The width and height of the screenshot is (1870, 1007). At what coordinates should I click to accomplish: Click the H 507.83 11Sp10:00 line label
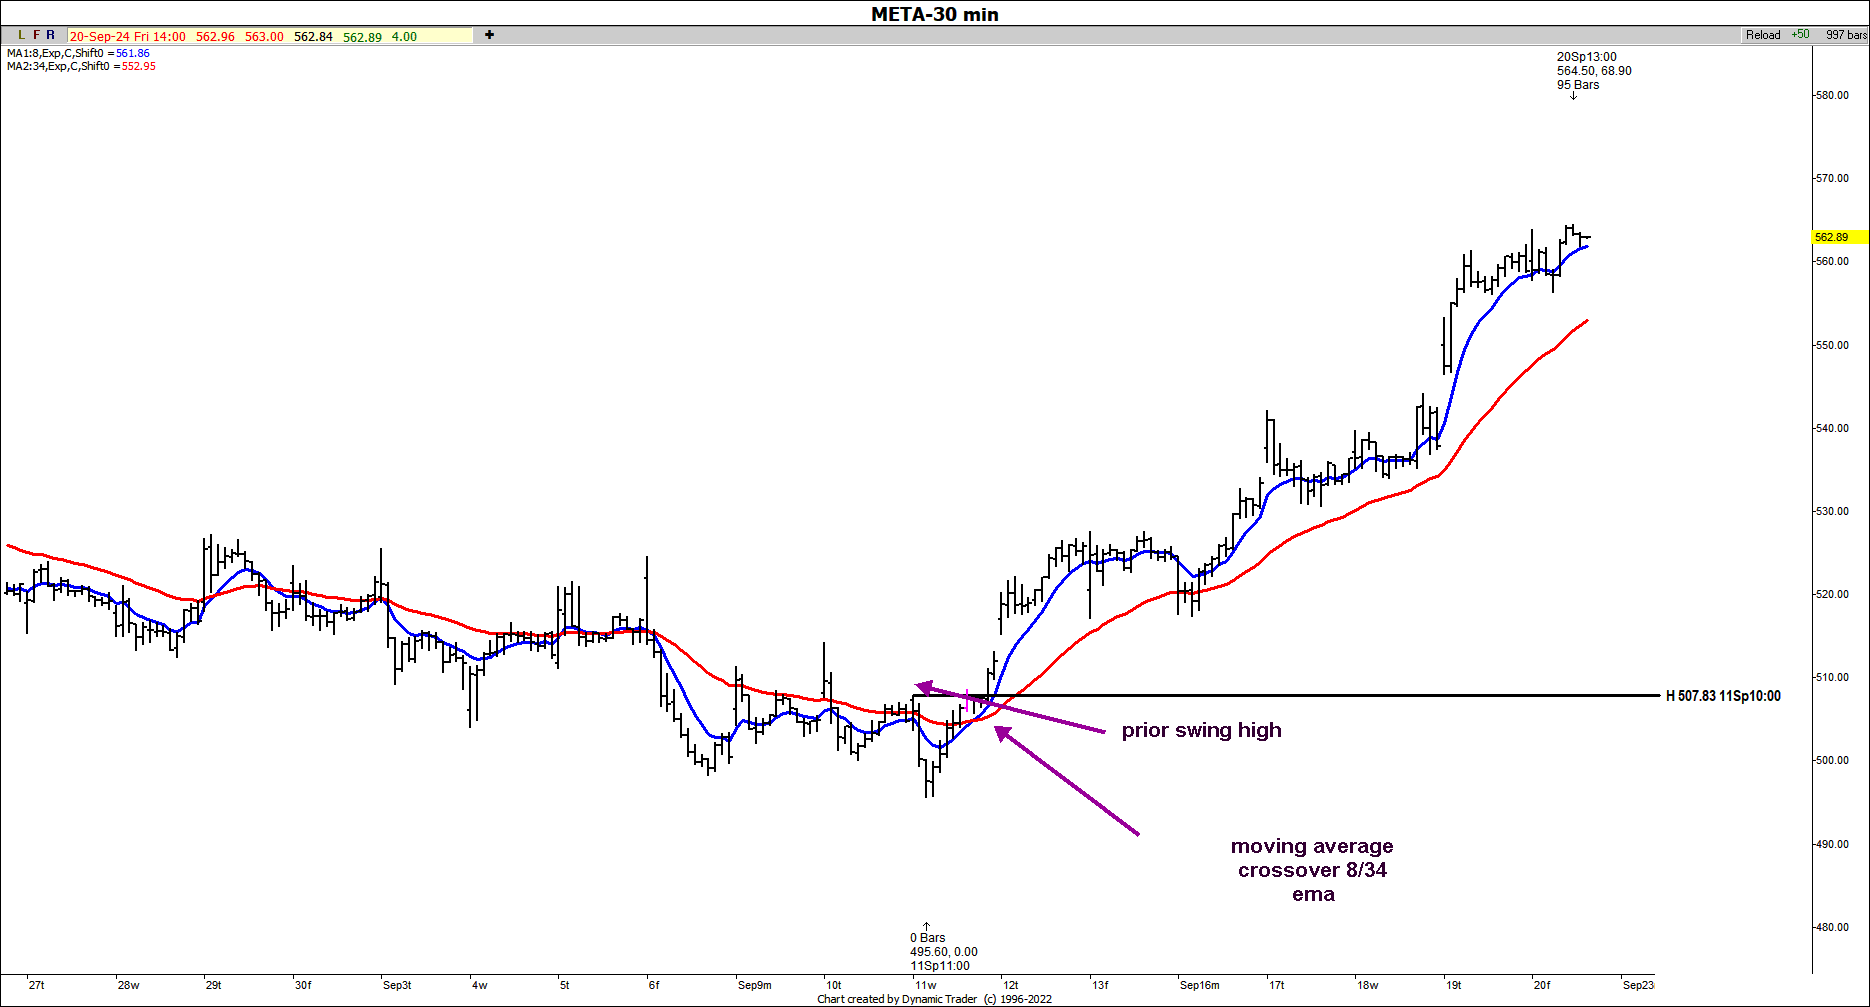[1723, 696]
